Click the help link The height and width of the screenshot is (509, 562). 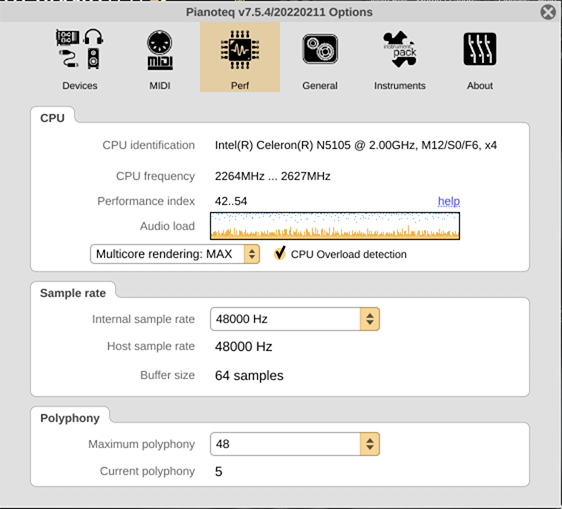[x=449, y=201]
